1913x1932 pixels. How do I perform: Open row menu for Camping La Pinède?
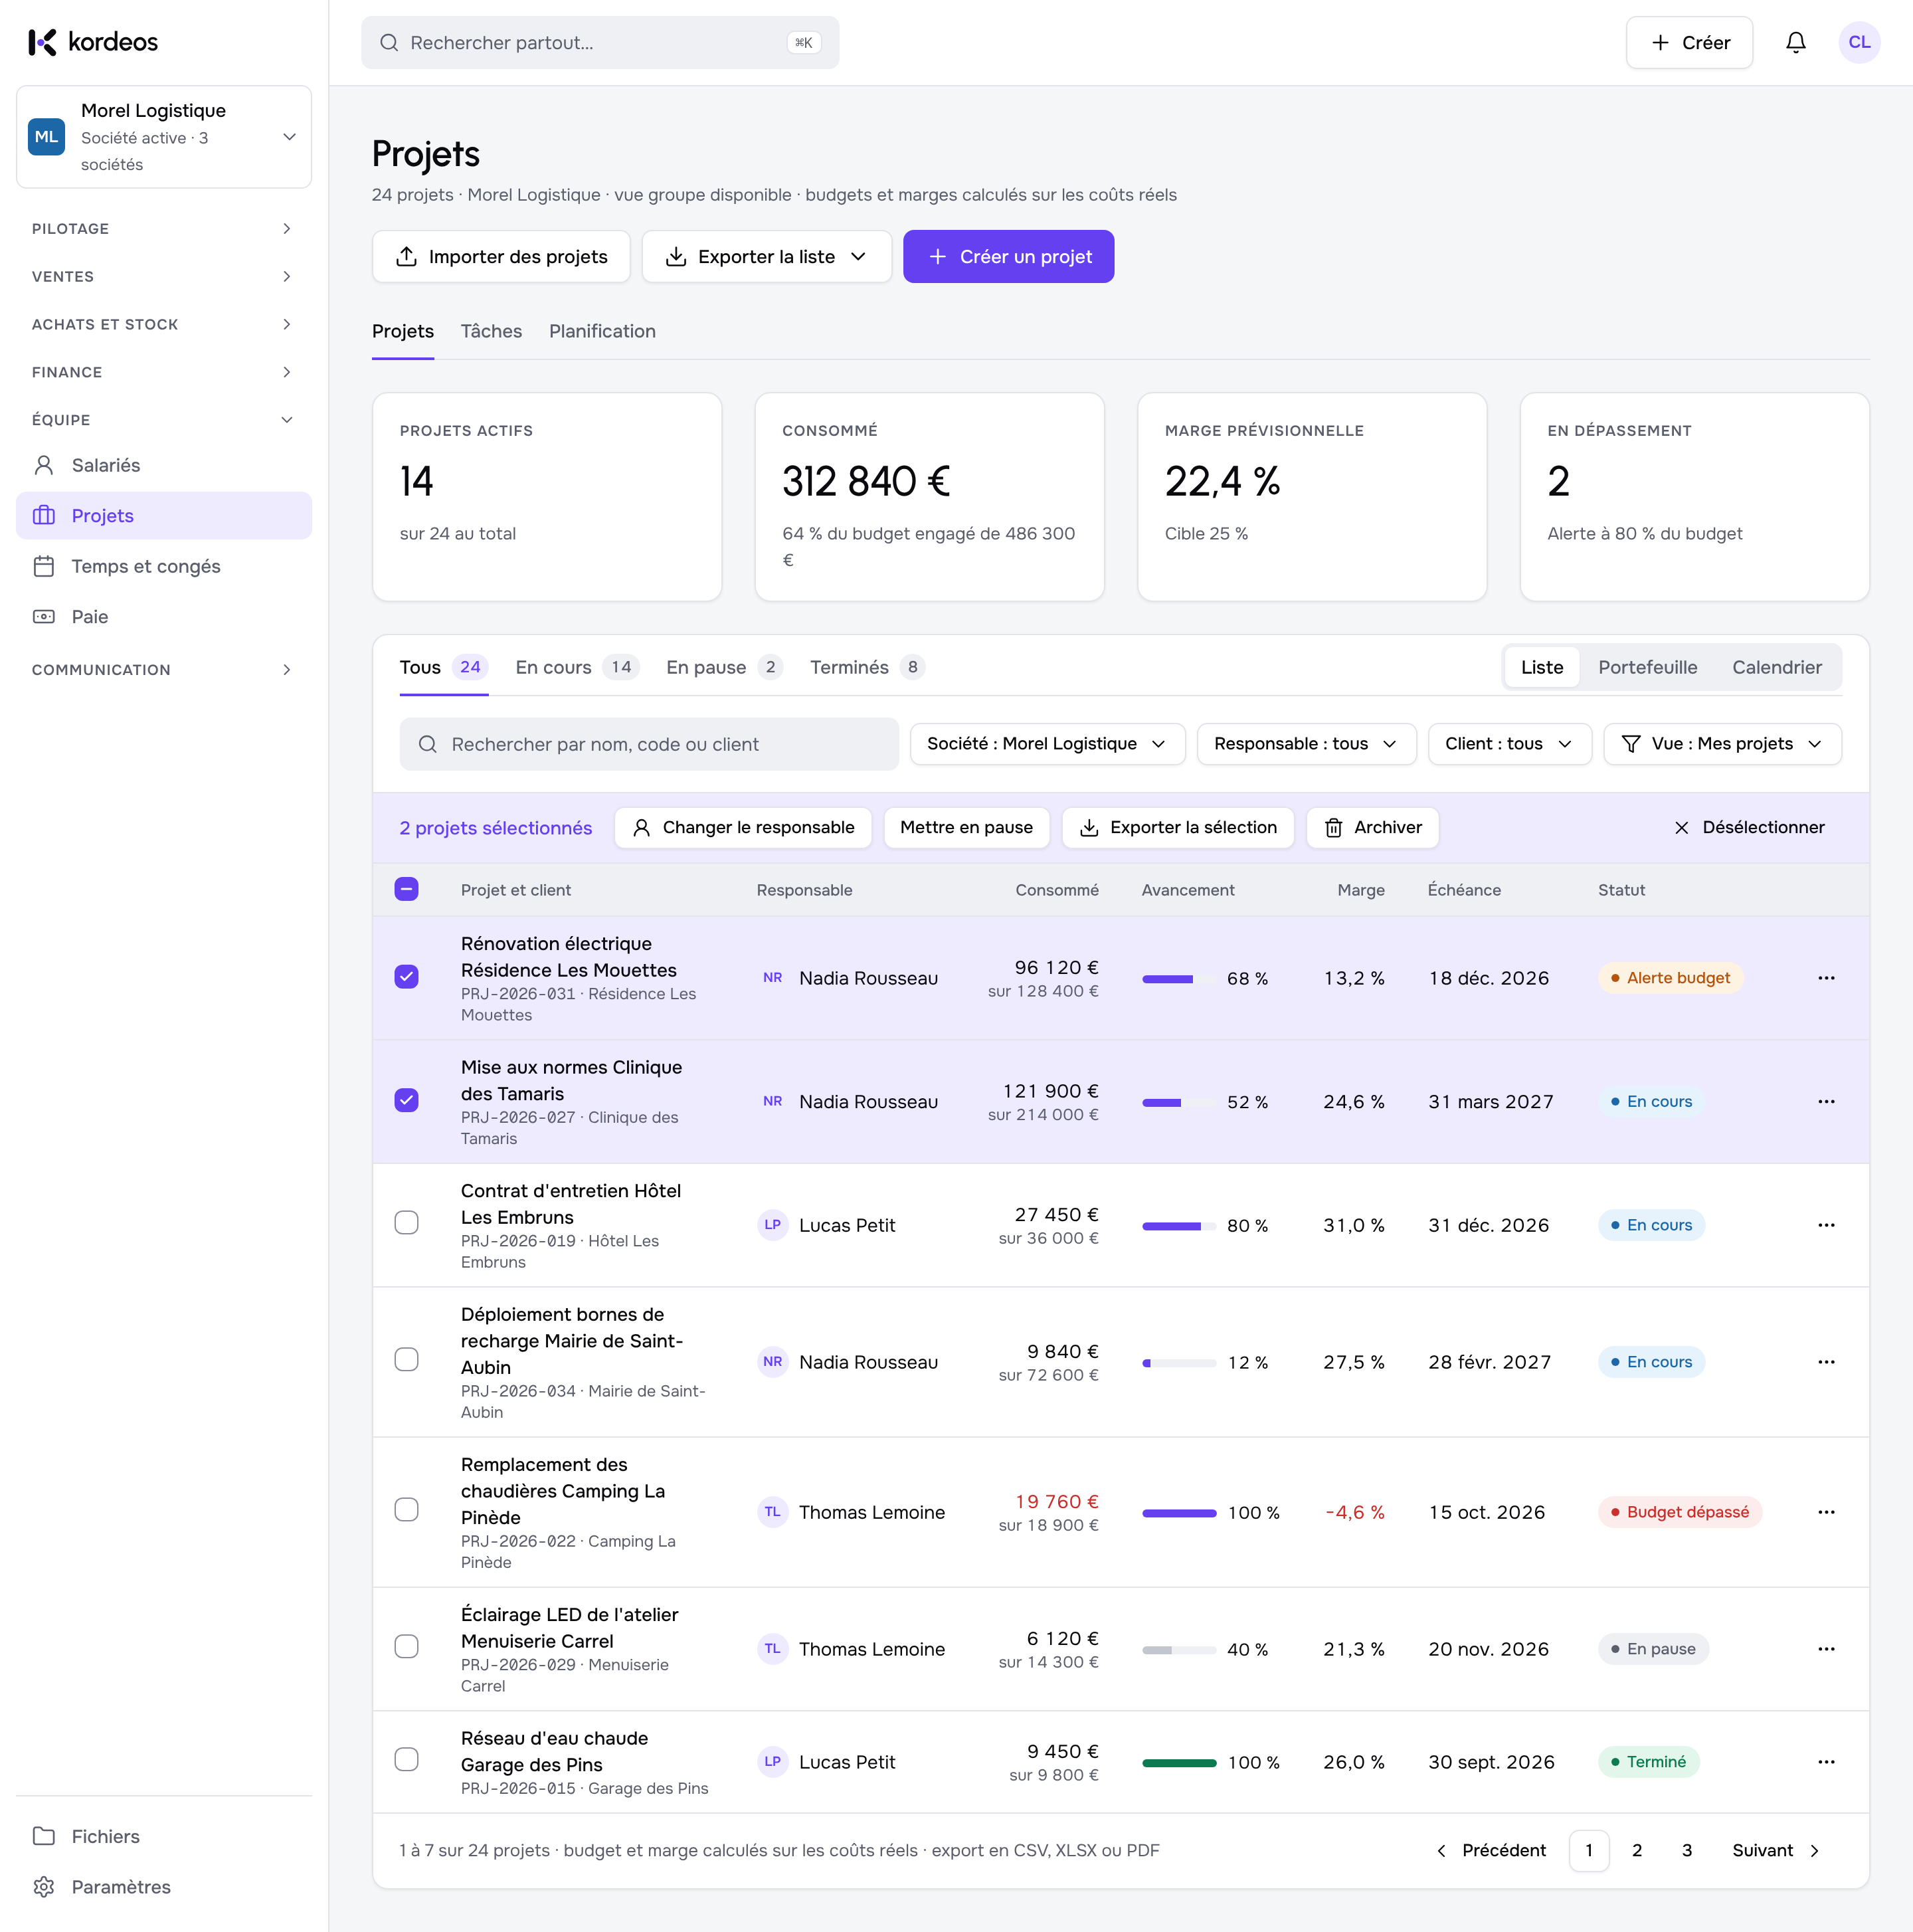[1826, 1512]
